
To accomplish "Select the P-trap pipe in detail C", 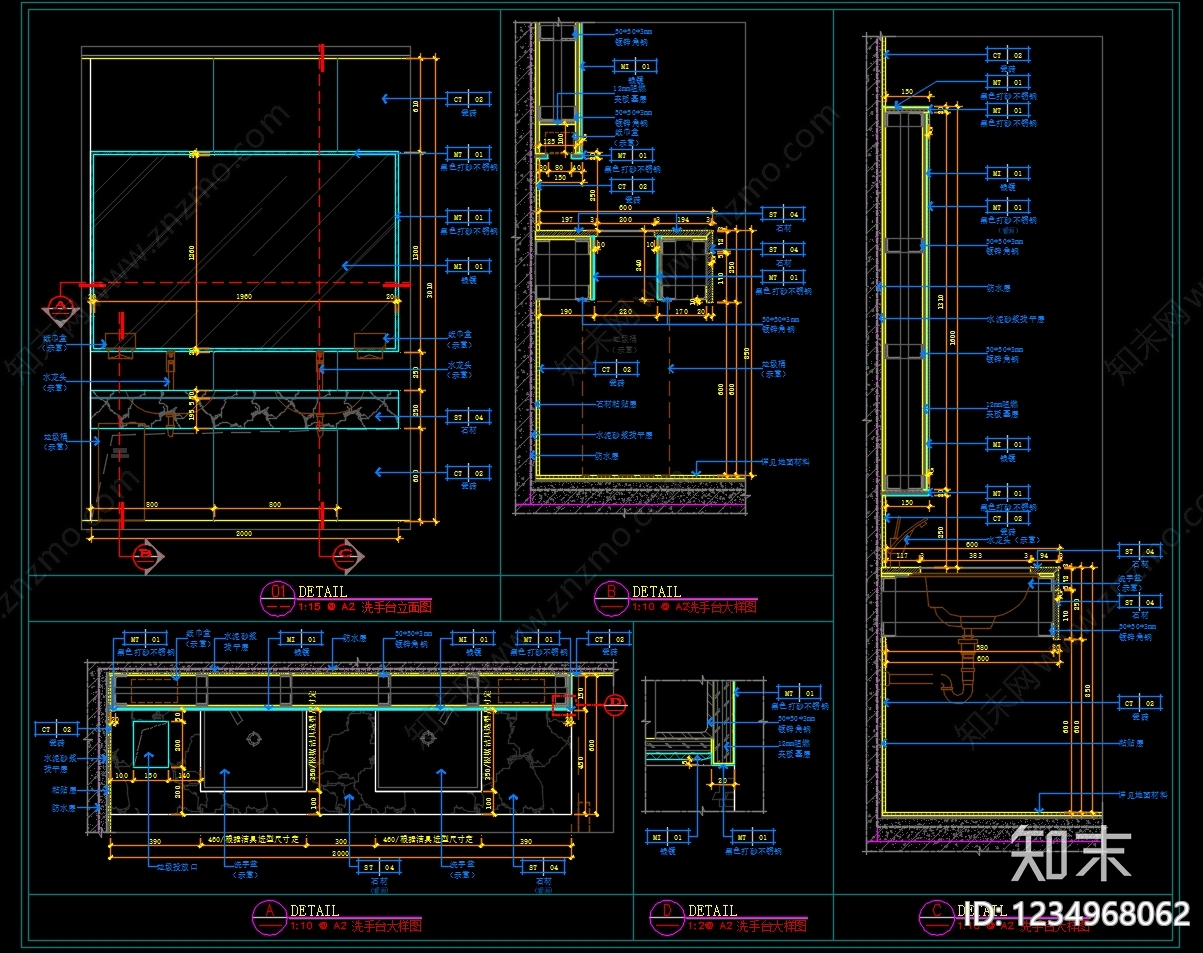I will tap(957, 672).
